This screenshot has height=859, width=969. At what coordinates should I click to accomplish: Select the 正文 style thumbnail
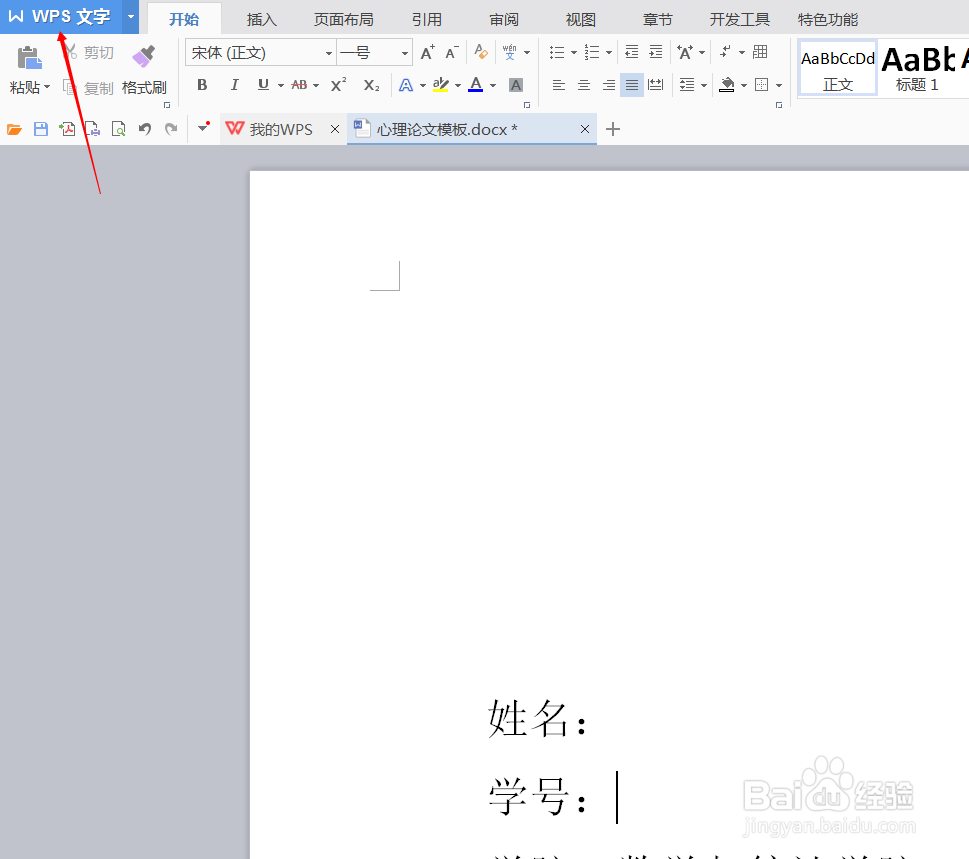[x=837, y=69]
